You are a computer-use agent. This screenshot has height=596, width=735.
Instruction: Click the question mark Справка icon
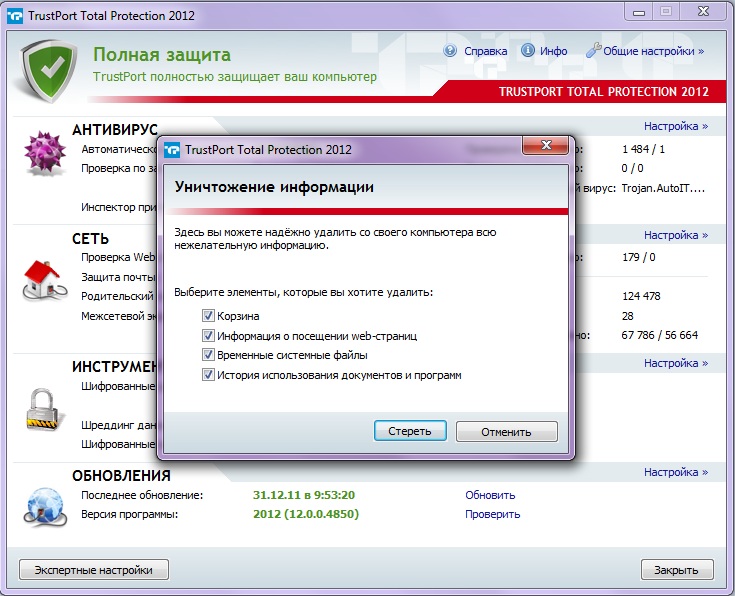click(450, 51)
